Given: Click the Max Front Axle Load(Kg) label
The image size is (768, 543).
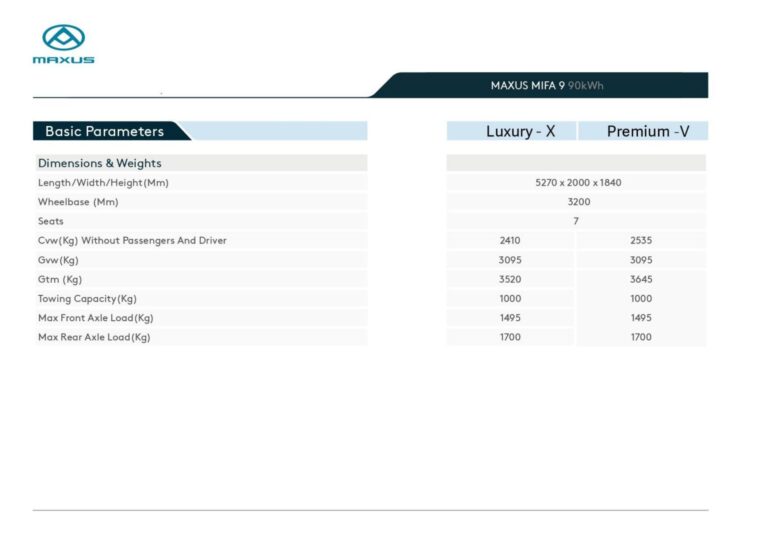Looking at the screenshot, I should click(96, 318).
